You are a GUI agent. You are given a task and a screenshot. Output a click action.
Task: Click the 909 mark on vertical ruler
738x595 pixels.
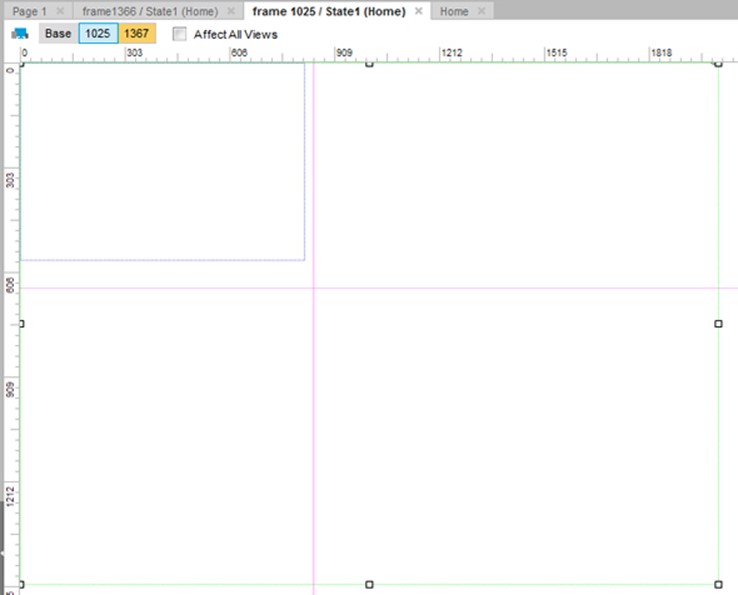10,389
